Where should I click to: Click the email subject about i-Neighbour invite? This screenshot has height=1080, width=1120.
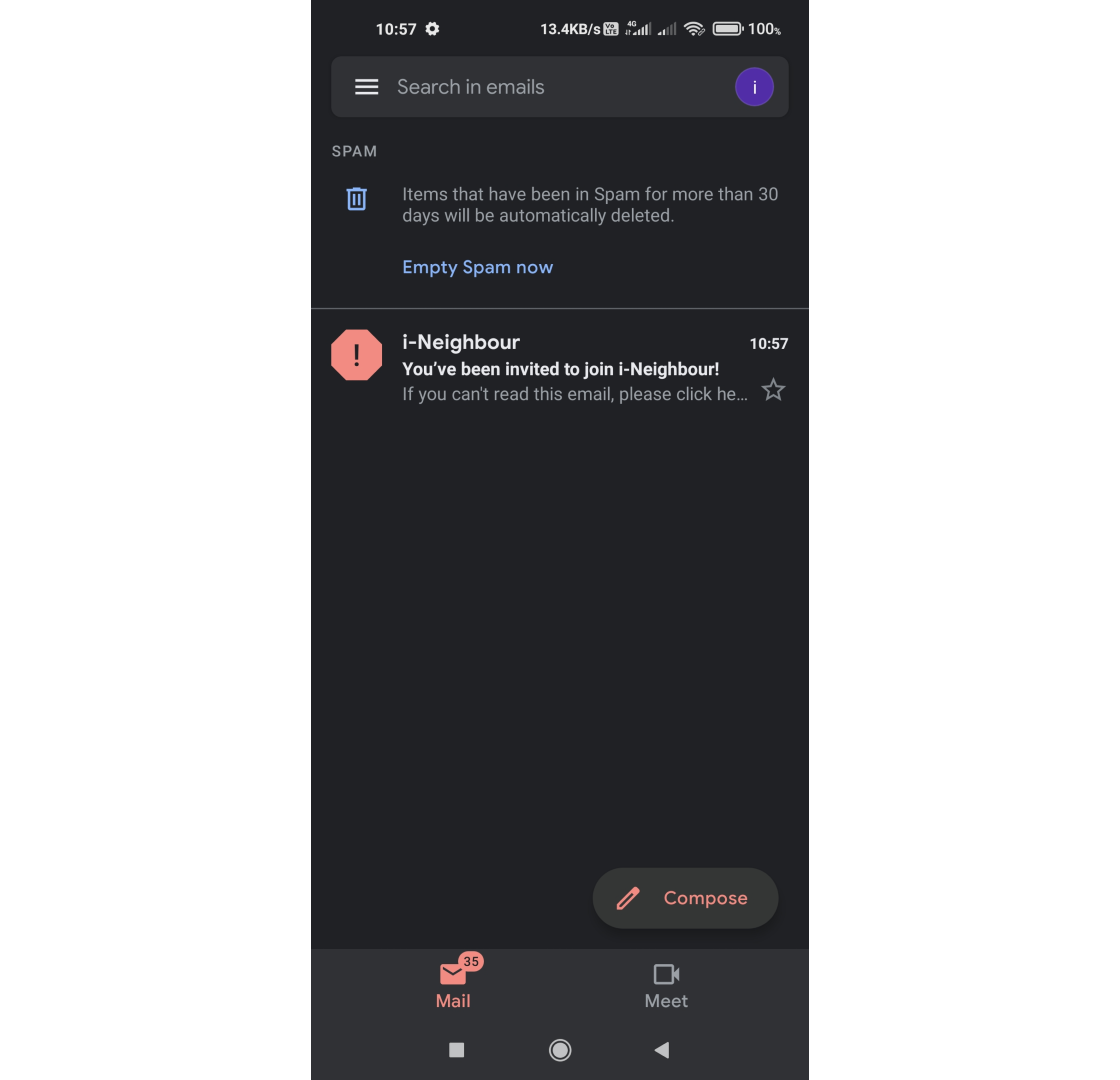pos(561,369)
